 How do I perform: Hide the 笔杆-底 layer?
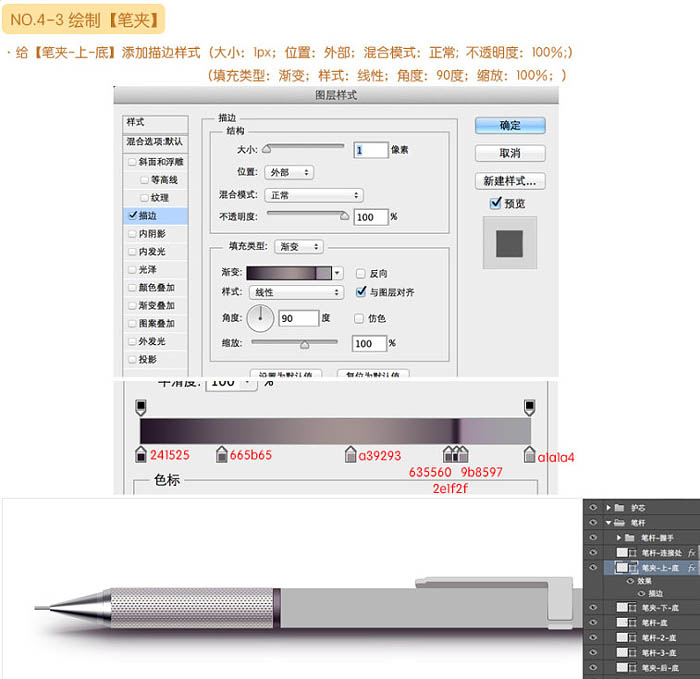tap(593, 622)
